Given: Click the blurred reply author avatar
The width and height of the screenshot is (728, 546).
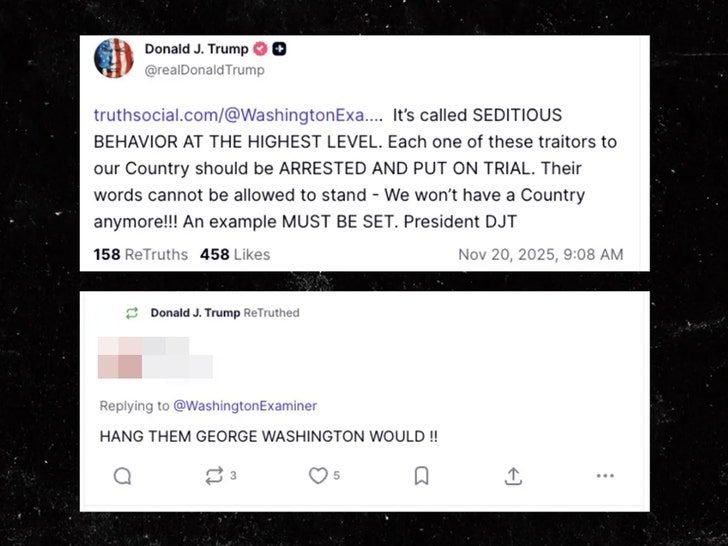Looking at the screenshot, I should (x=120, y=357).
